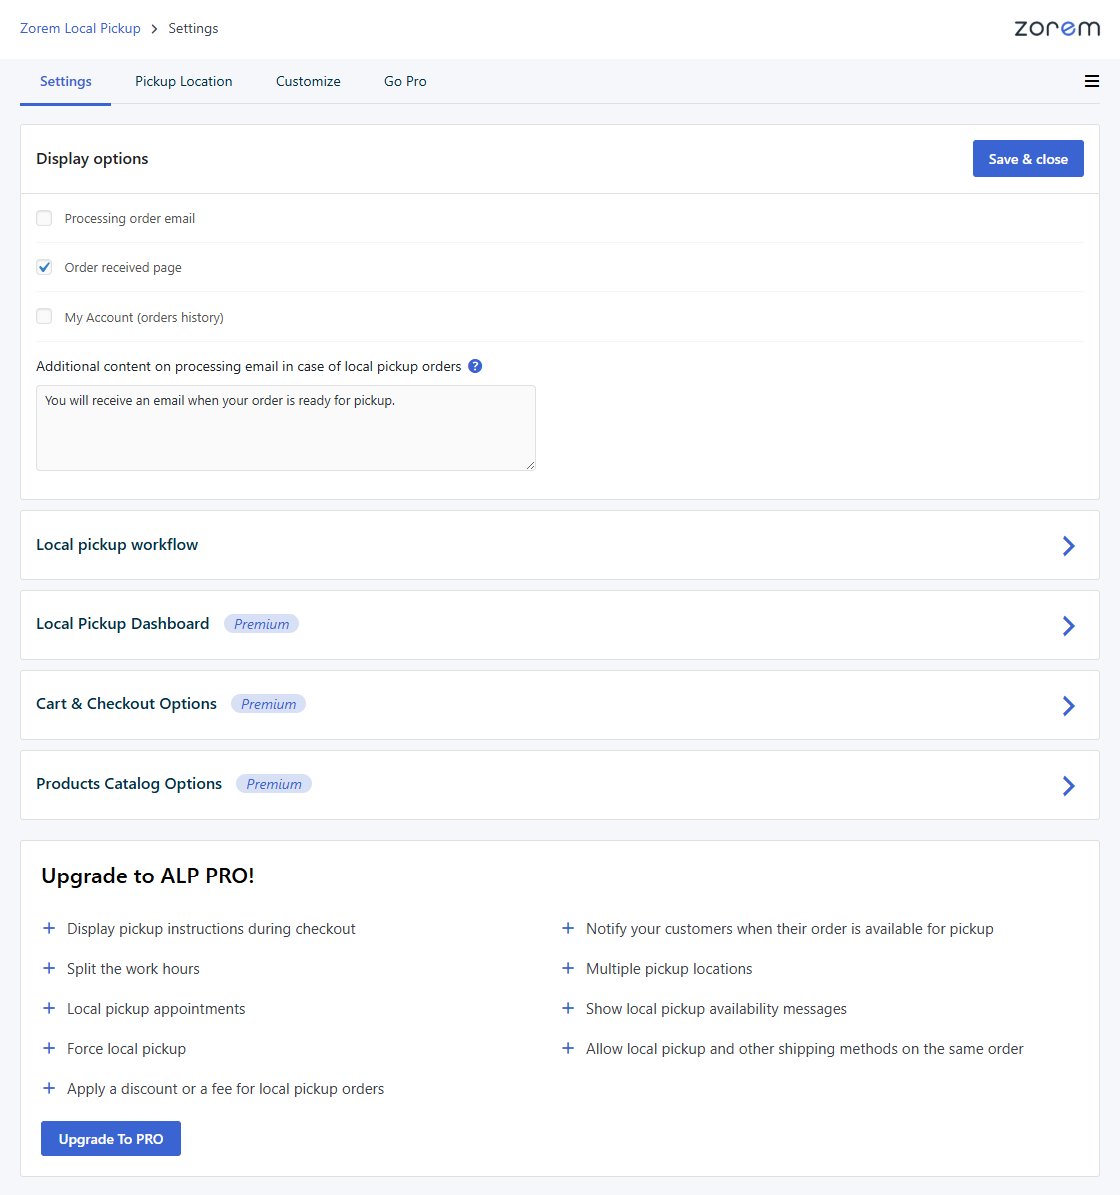Click 'Split the work hours' text
1120x1195 pixels.
pyautogui.click(x=133, y=969)
